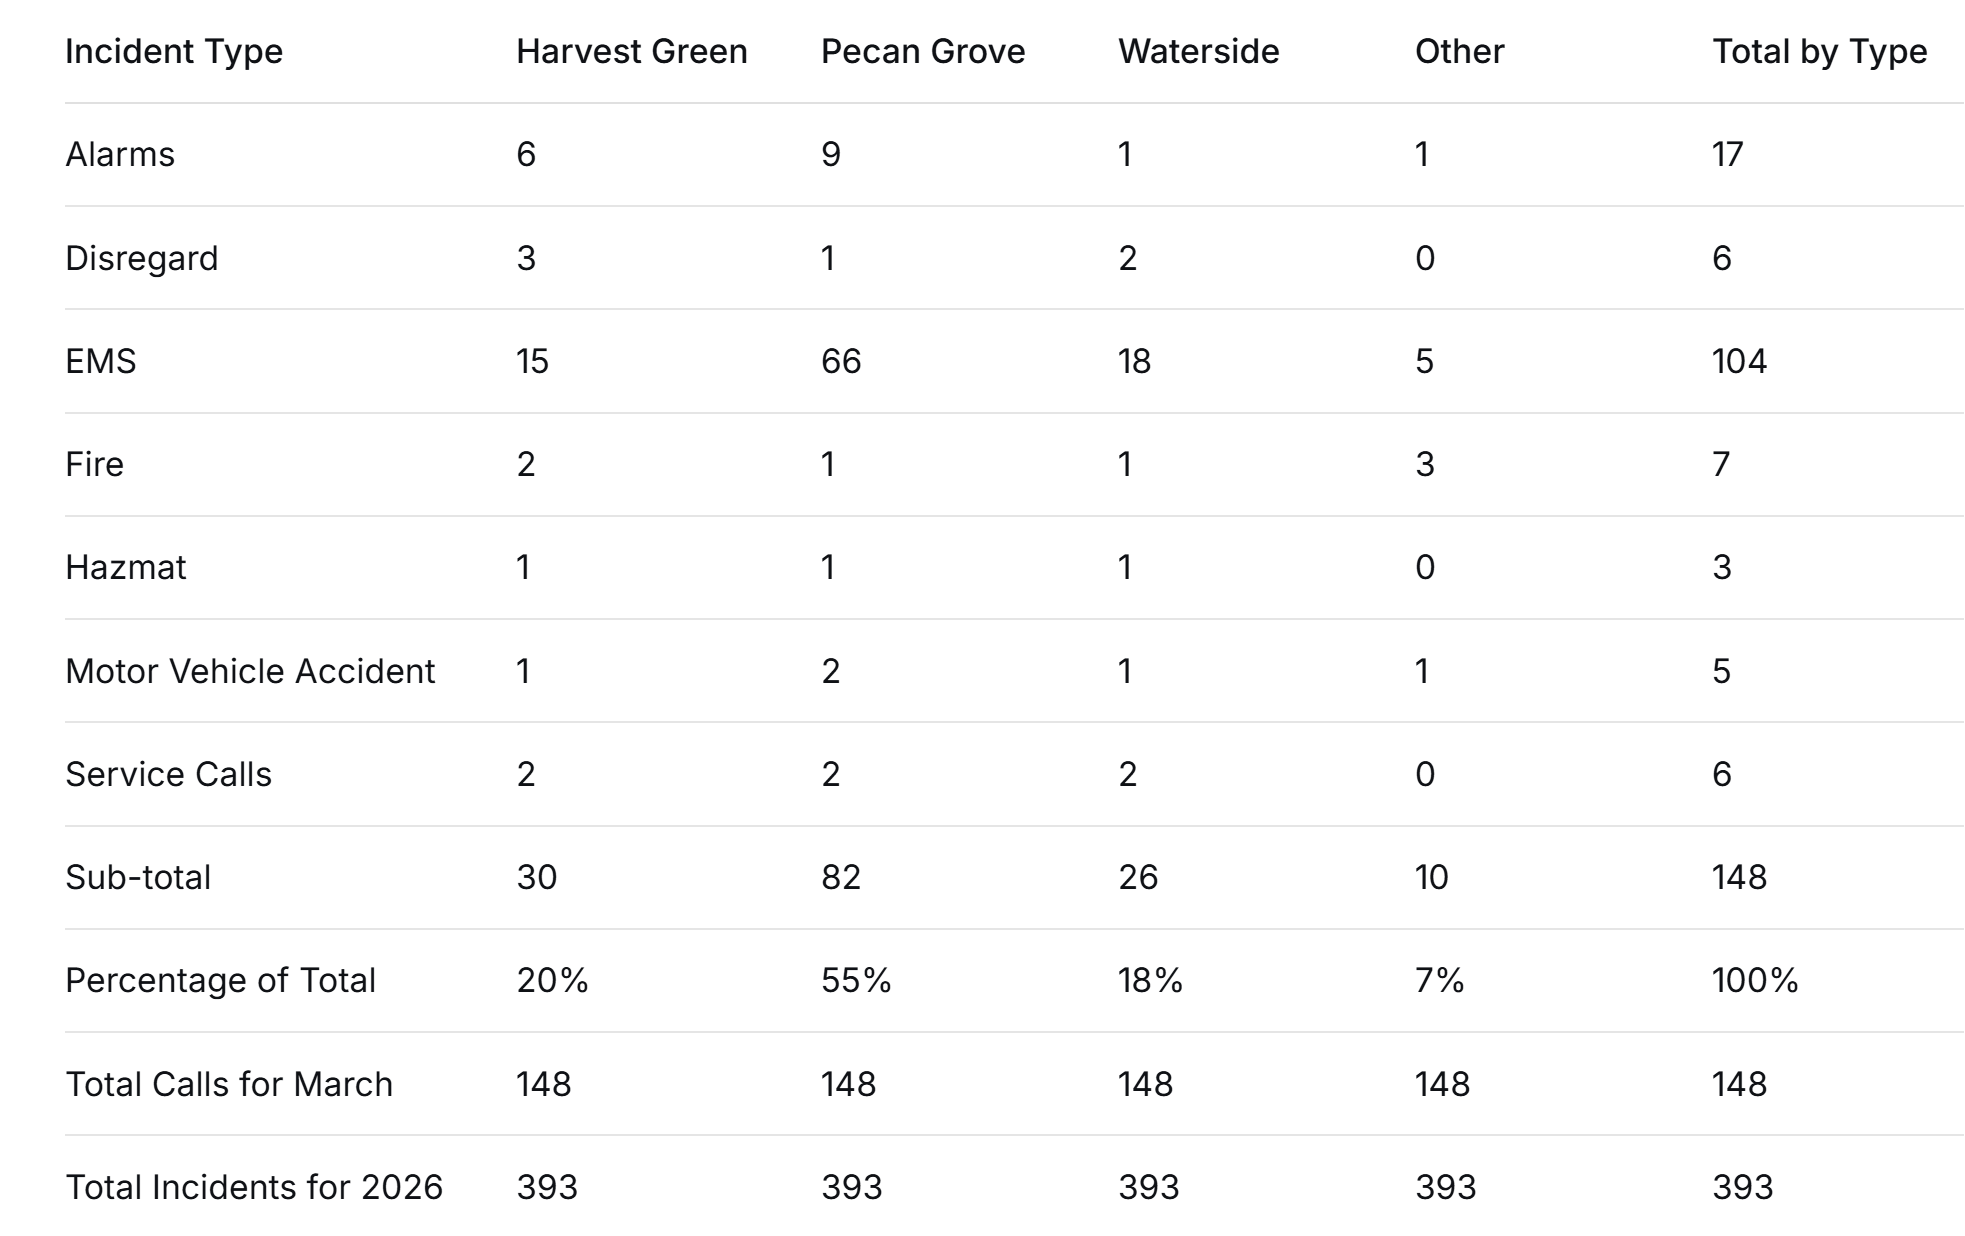Viewport: 1965px width, 1236px height.
Task: Select the Total by Type header
Action: [x=1819, y=51]
